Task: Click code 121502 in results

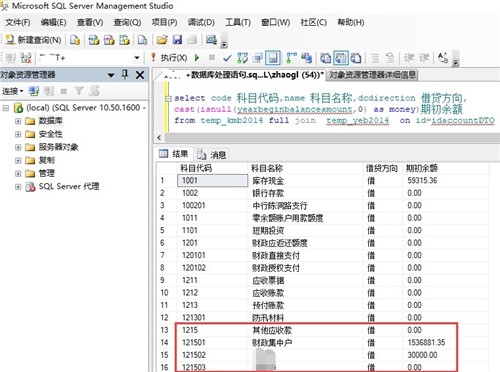Action: tap(194, 355)
